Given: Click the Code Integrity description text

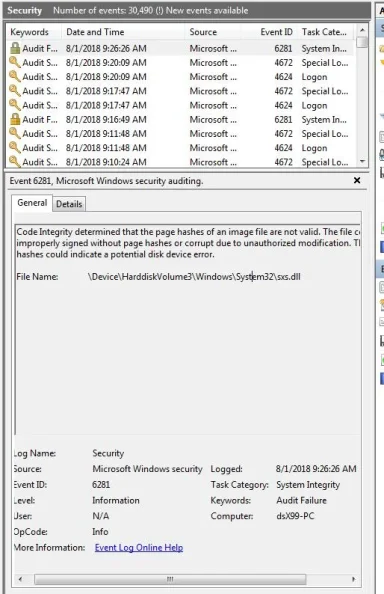Looking at the screenshot, I should (188, 243).
